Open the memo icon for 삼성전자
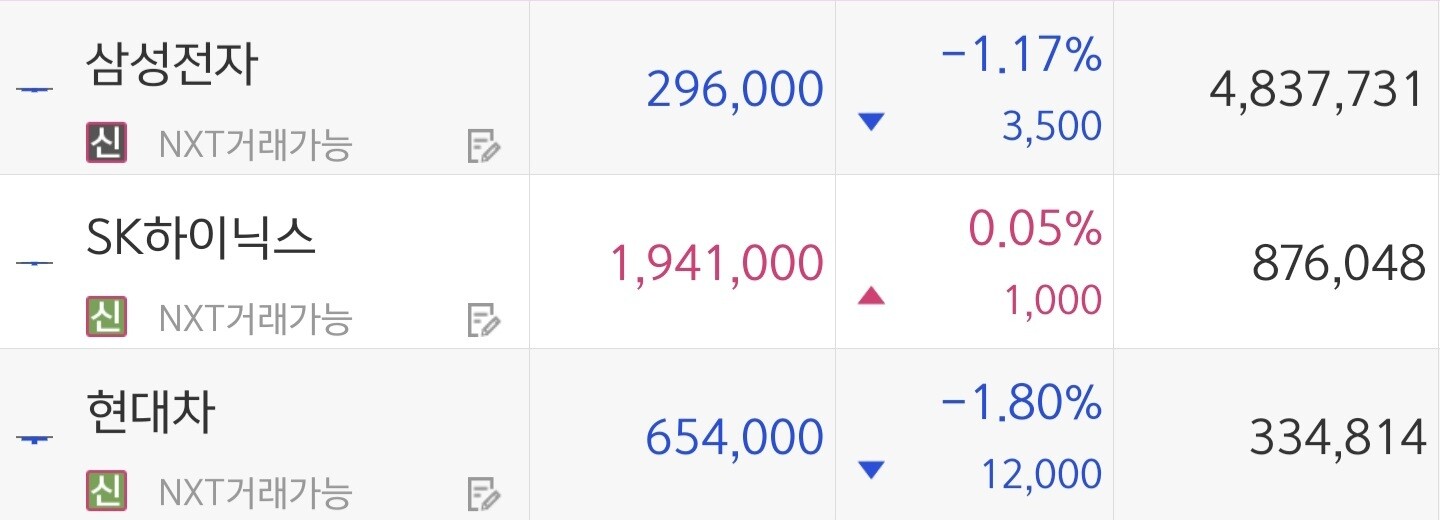This screenshot has width=1440, height=520. click(x=484, y=147)
